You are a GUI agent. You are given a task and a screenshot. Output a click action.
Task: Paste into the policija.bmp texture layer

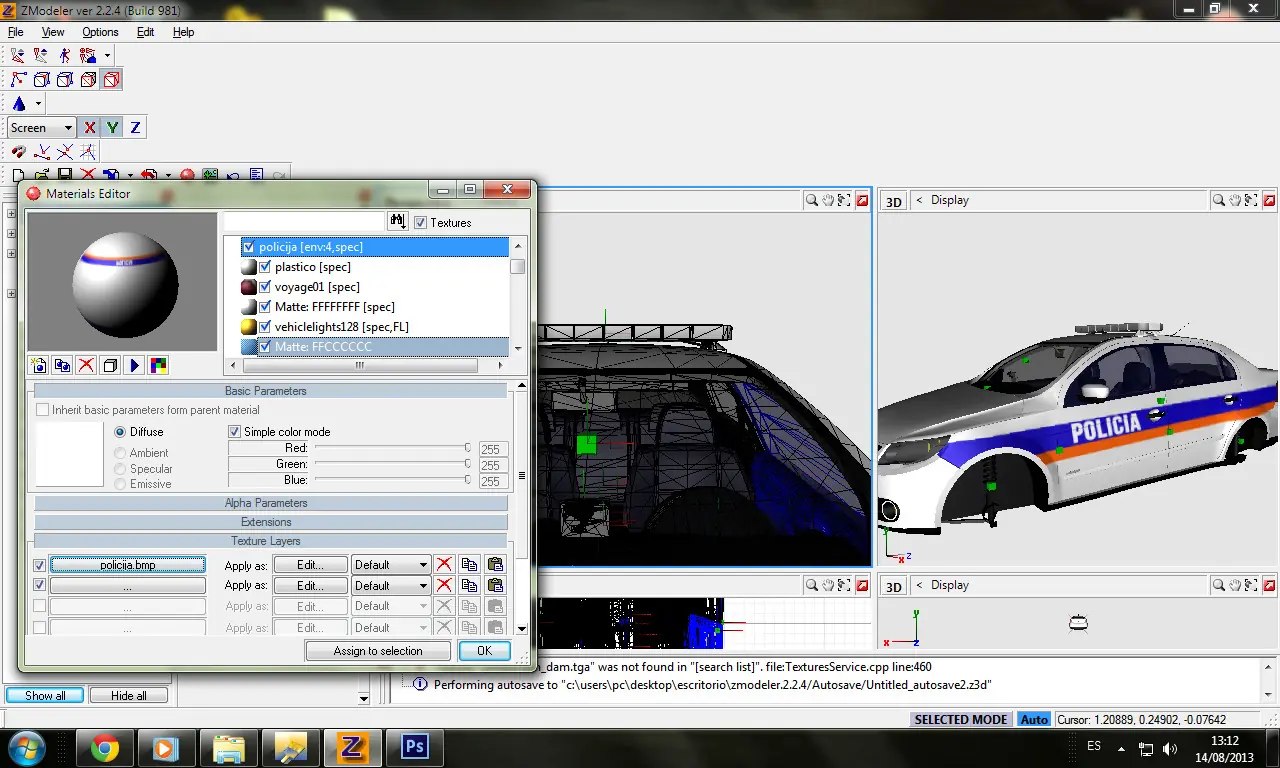click(x=495, y=565)
